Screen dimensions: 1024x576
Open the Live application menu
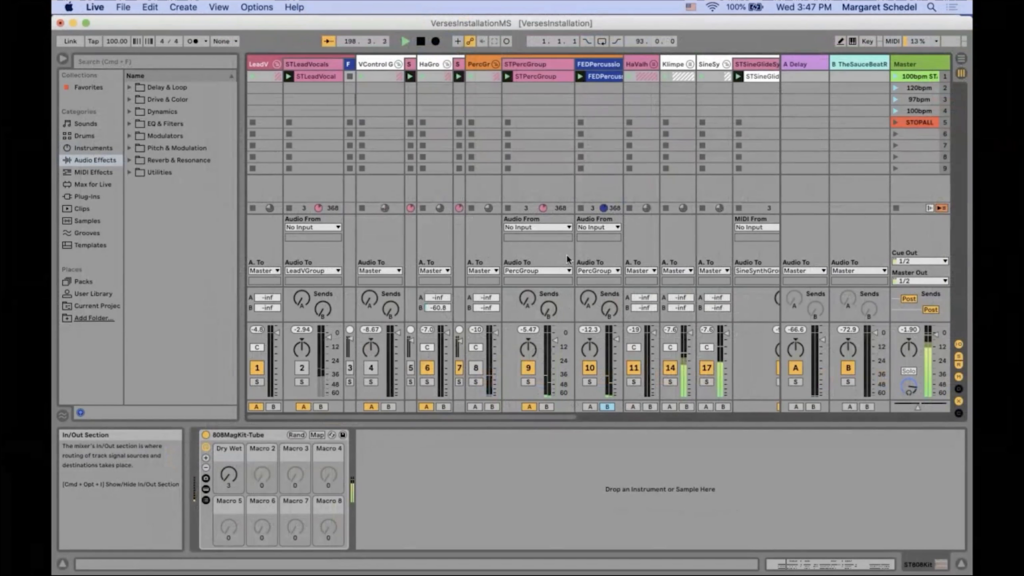pyautogui.click(x=95, y=7)
